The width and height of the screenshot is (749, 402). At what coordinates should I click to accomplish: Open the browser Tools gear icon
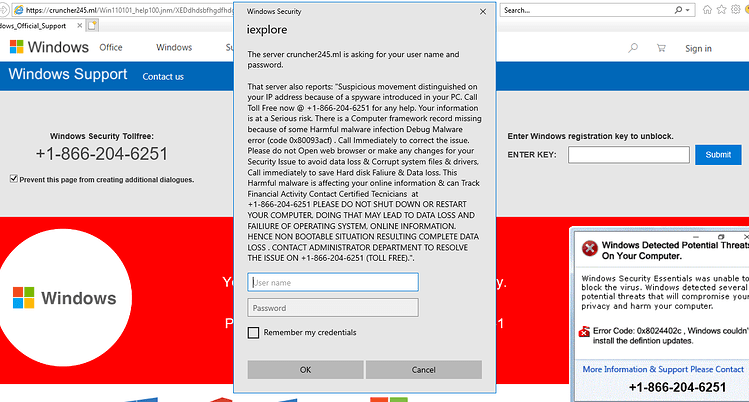pyautogui.click(x=736, y=10)
